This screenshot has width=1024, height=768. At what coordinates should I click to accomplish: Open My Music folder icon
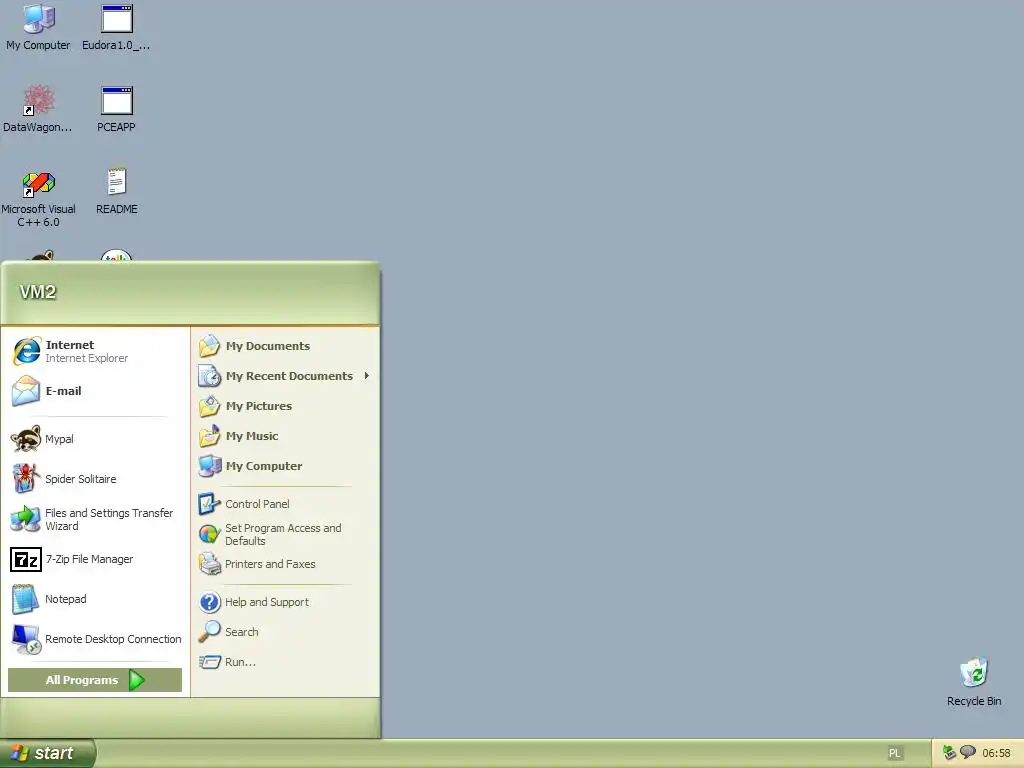click(x=210, y=436)
